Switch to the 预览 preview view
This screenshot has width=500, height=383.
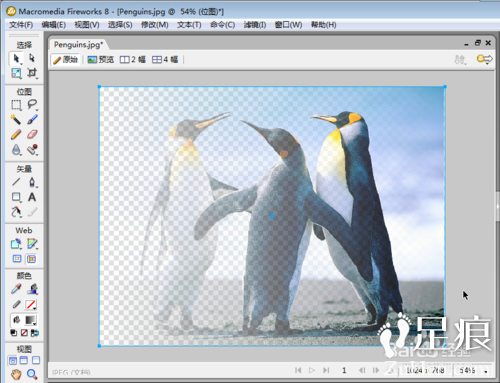(101, 60)
